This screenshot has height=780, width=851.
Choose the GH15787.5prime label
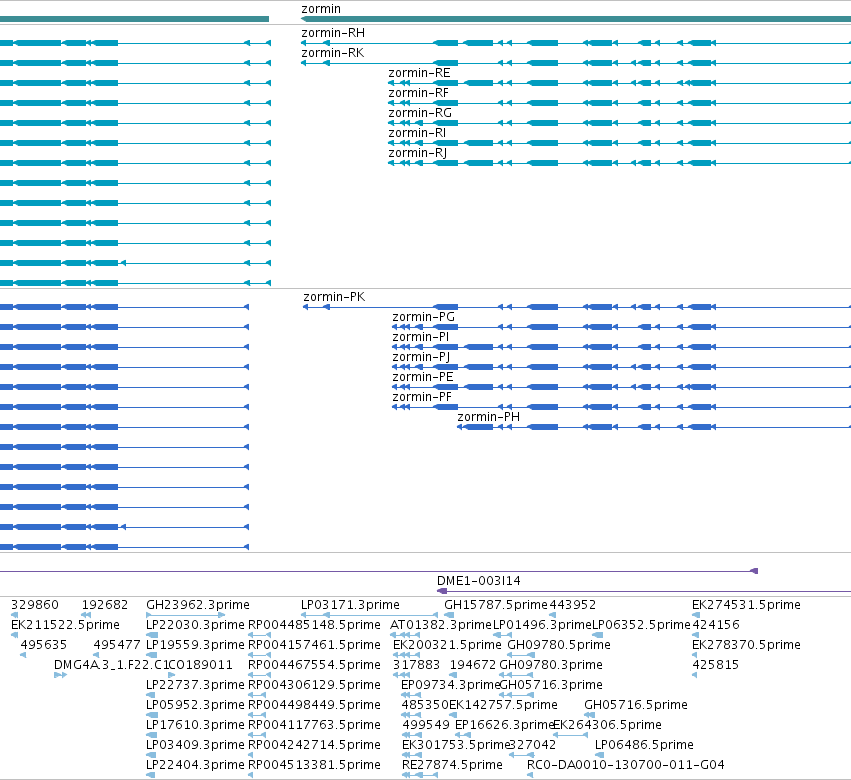(496, 605)
